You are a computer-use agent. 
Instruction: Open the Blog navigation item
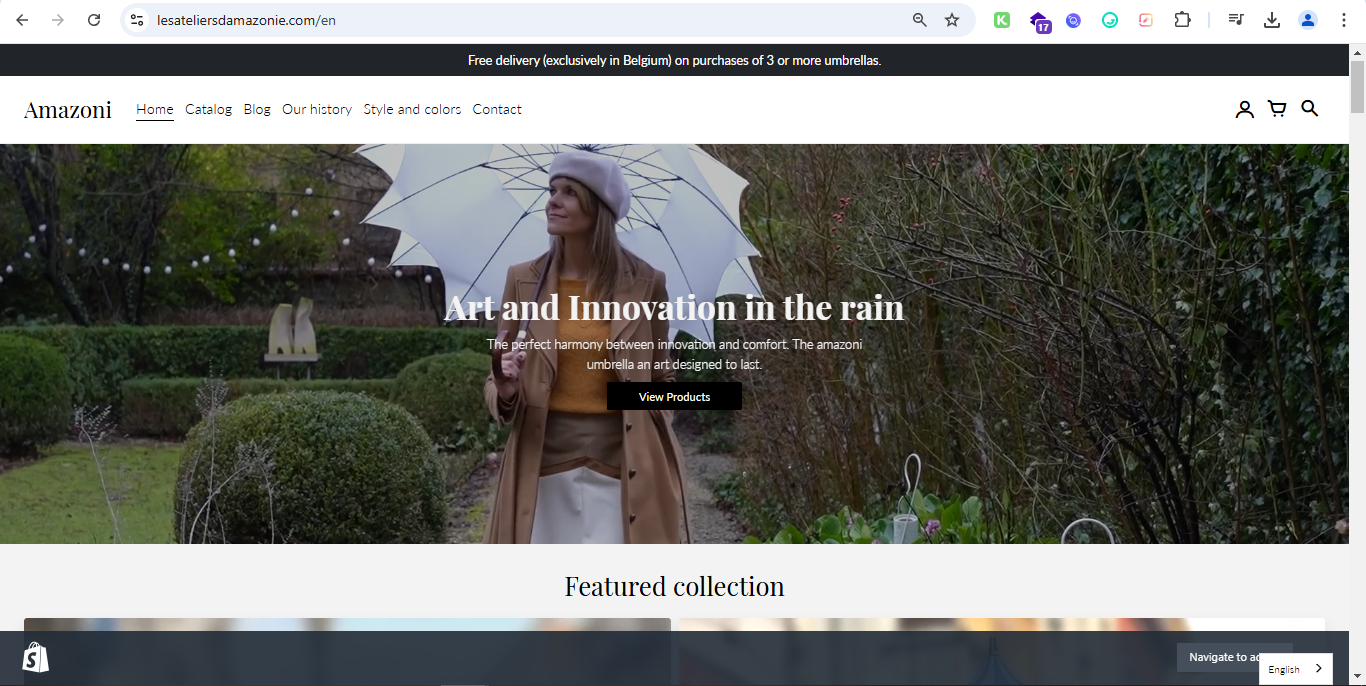(x=257, y=109)
